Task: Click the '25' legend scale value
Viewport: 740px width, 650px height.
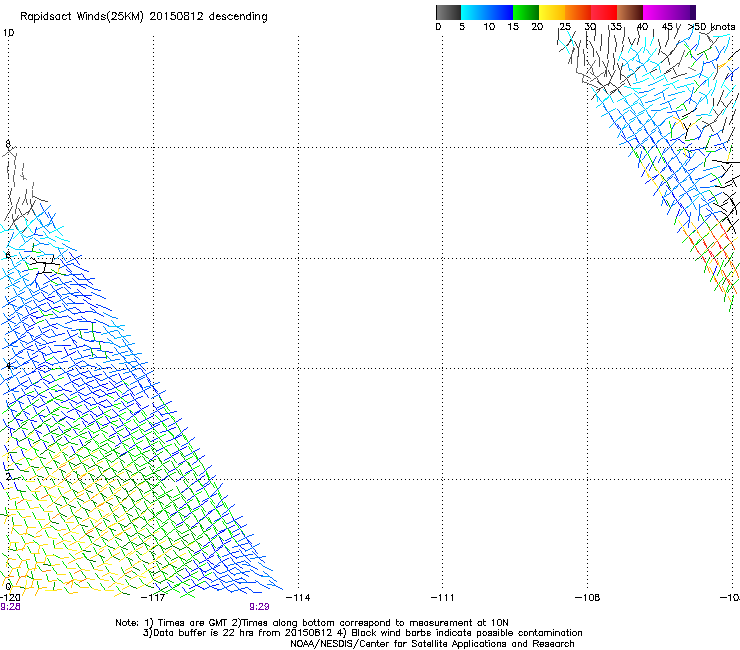Action: coord(565,27)
